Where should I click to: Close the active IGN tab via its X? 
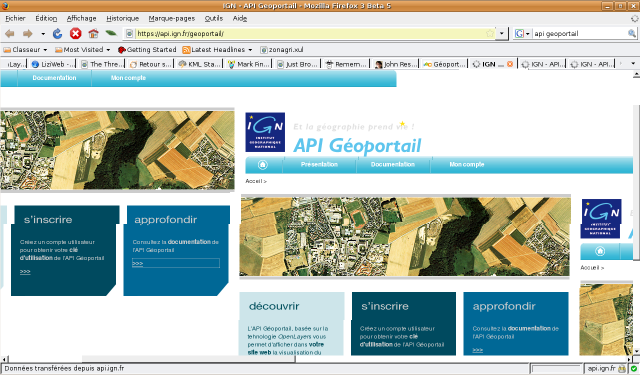click(x=510, y=64)
